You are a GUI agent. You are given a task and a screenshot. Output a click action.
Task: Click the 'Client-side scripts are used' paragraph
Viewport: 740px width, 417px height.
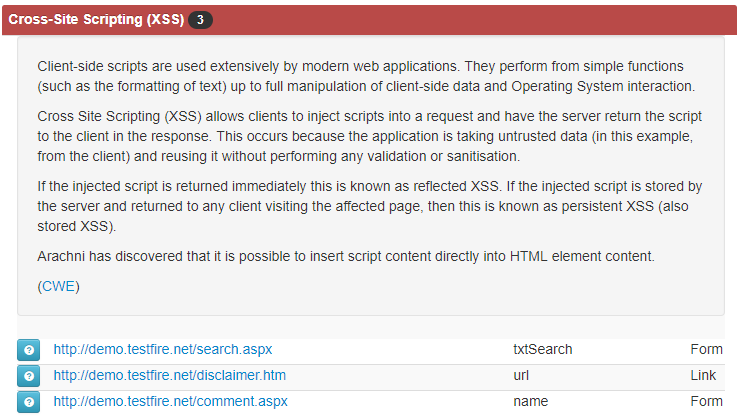[366, 76]
